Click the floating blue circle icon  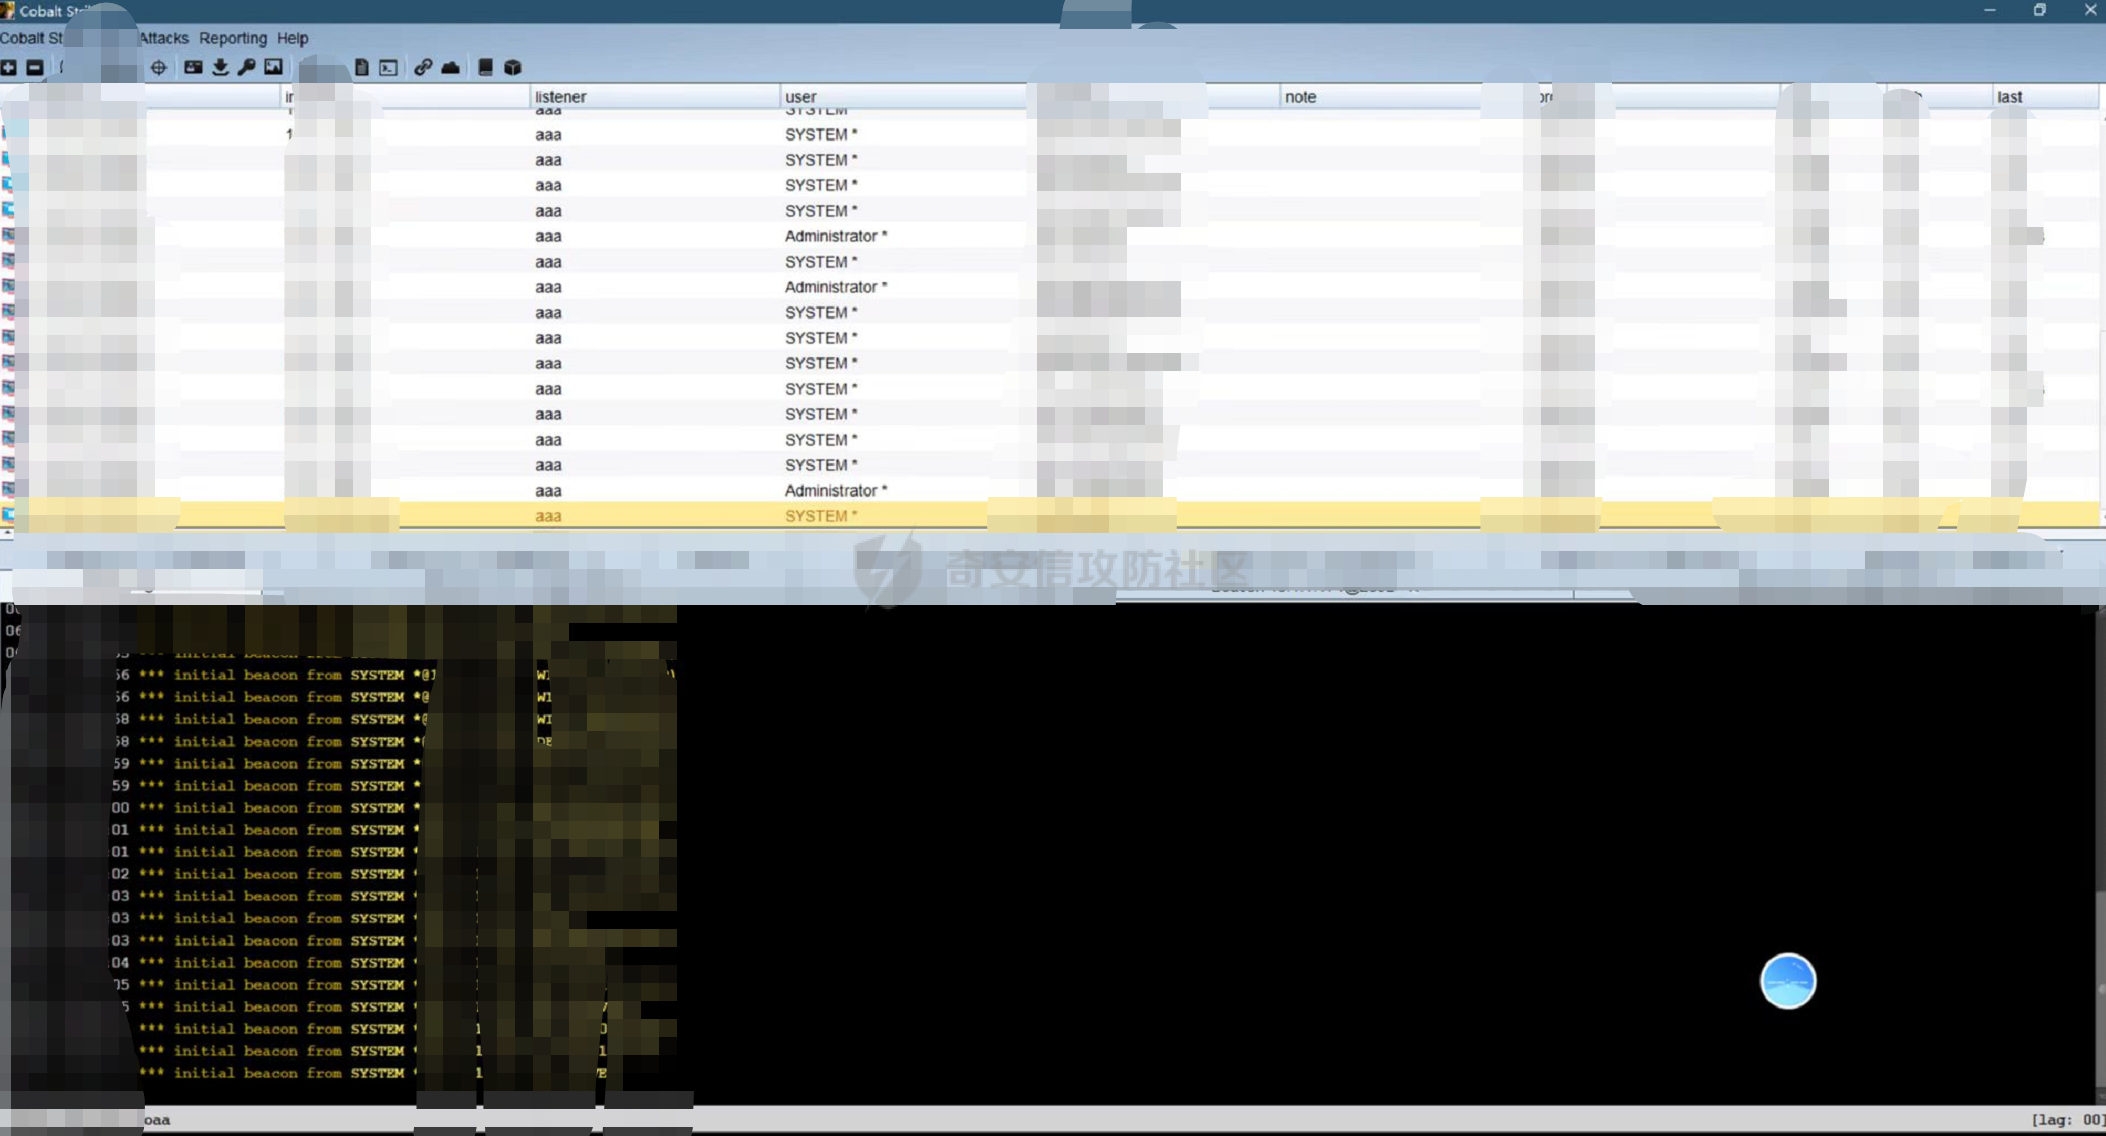[x=1788, y=981]
